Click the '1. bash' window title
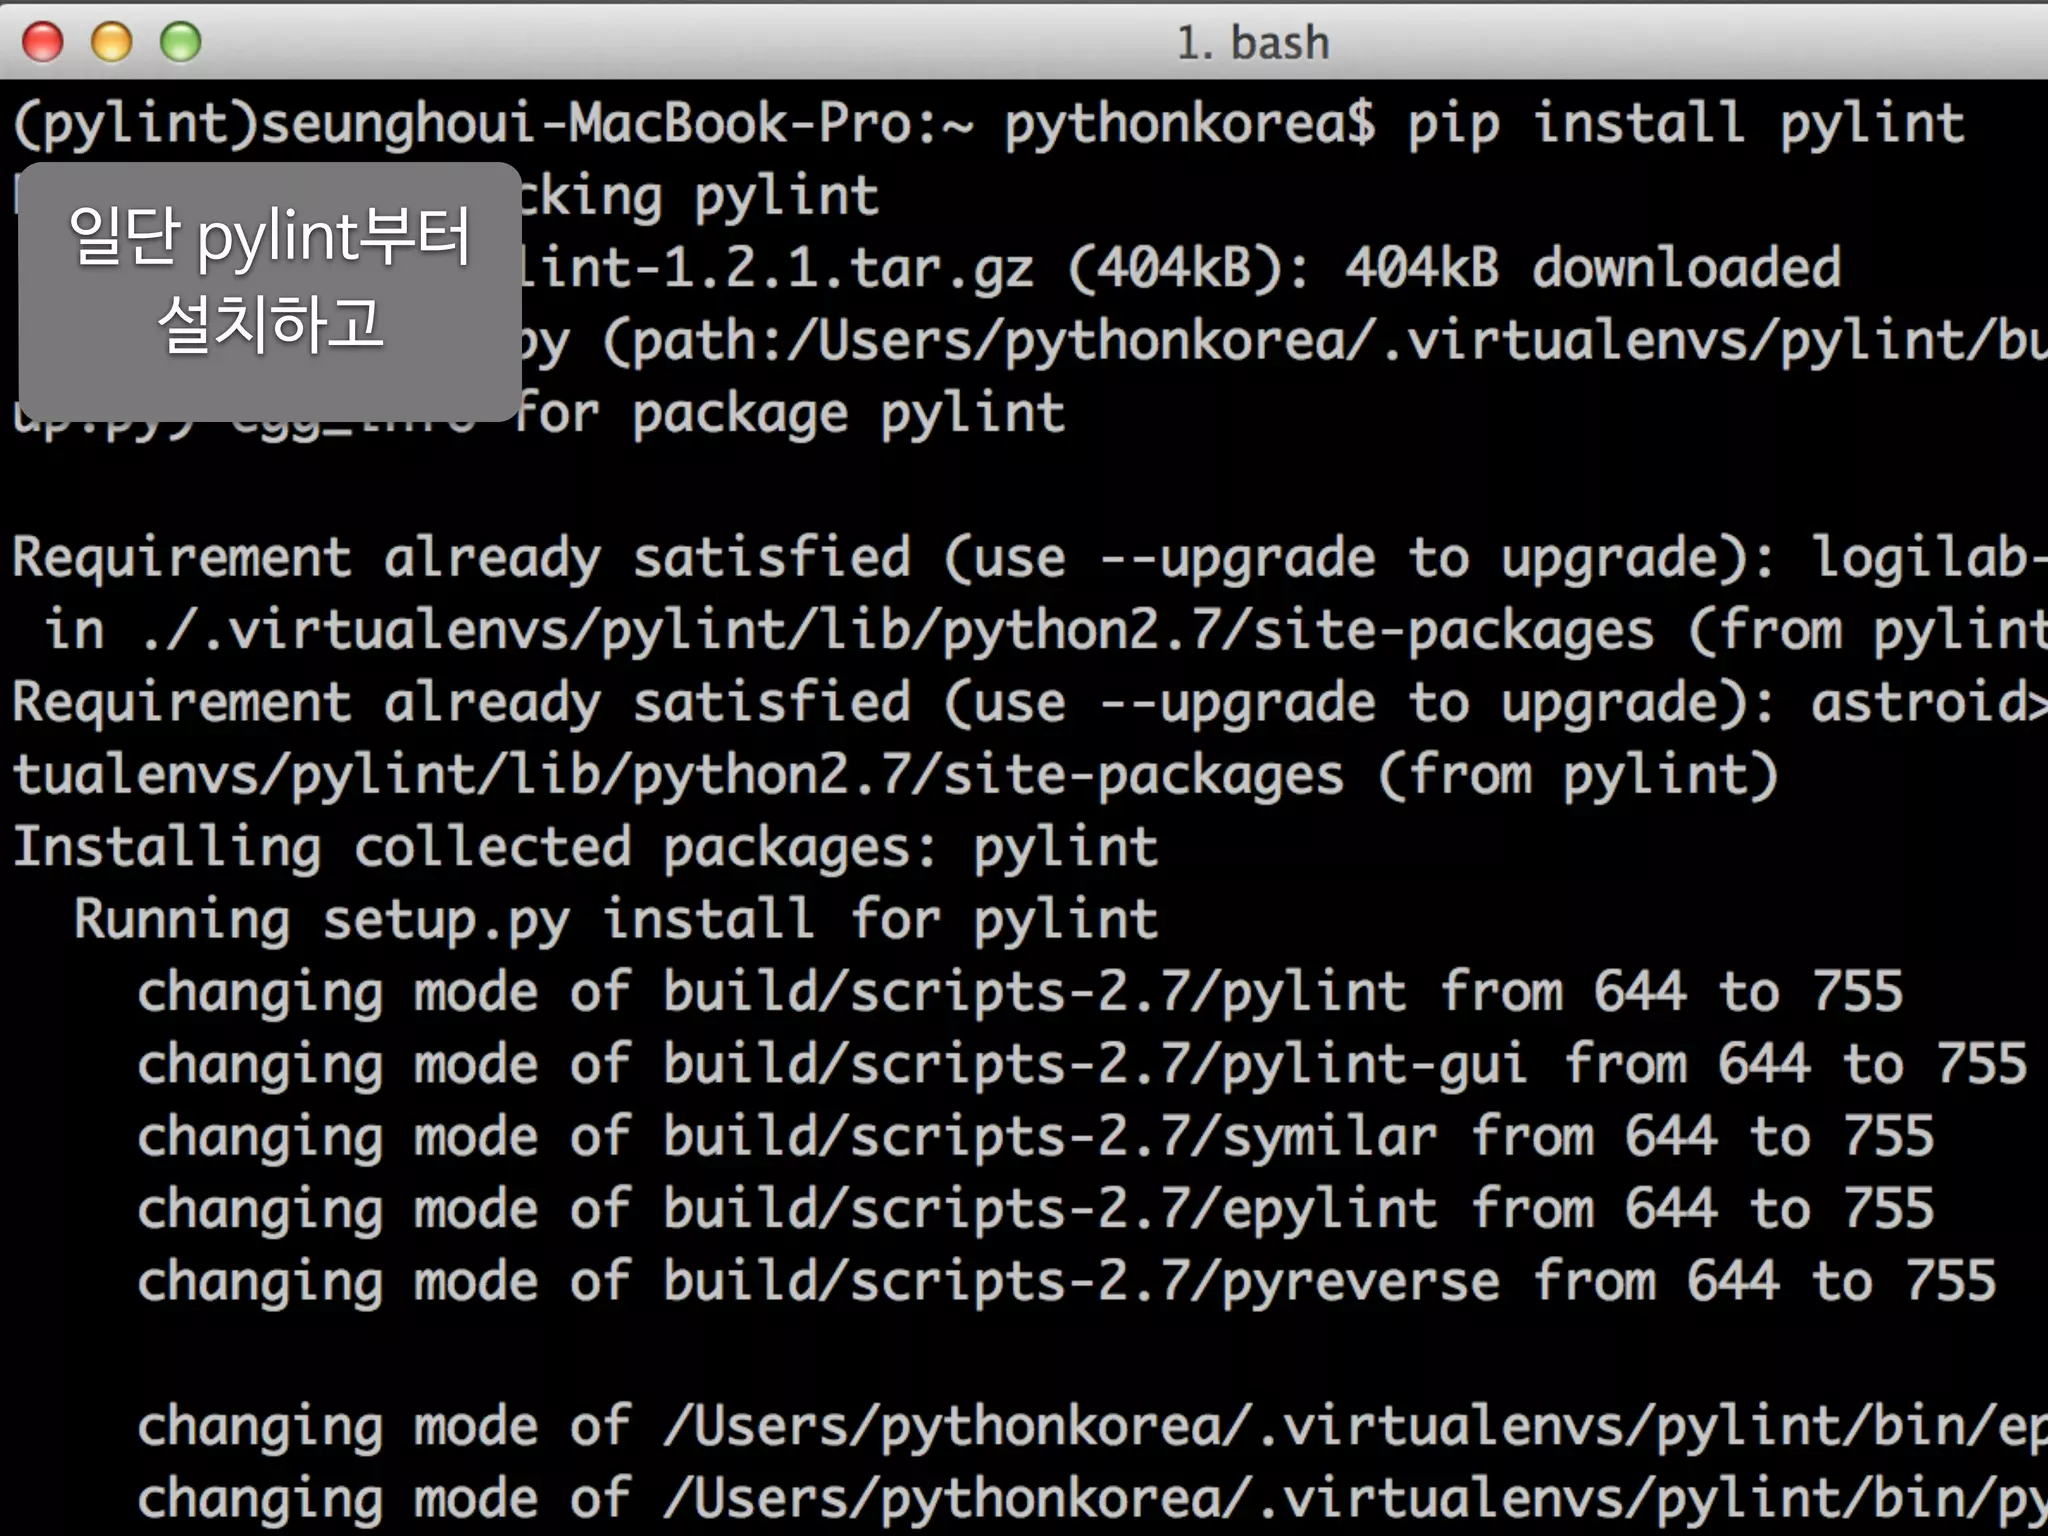Screen dimensions: 2048x1536 point(1253,43)
